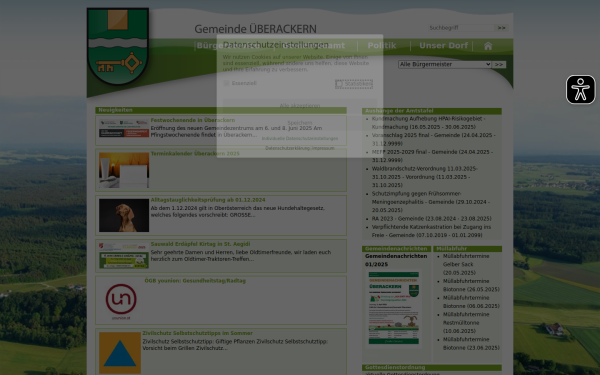
Task: Open the dog photo thumbnail
Action: tap(124, 215)
